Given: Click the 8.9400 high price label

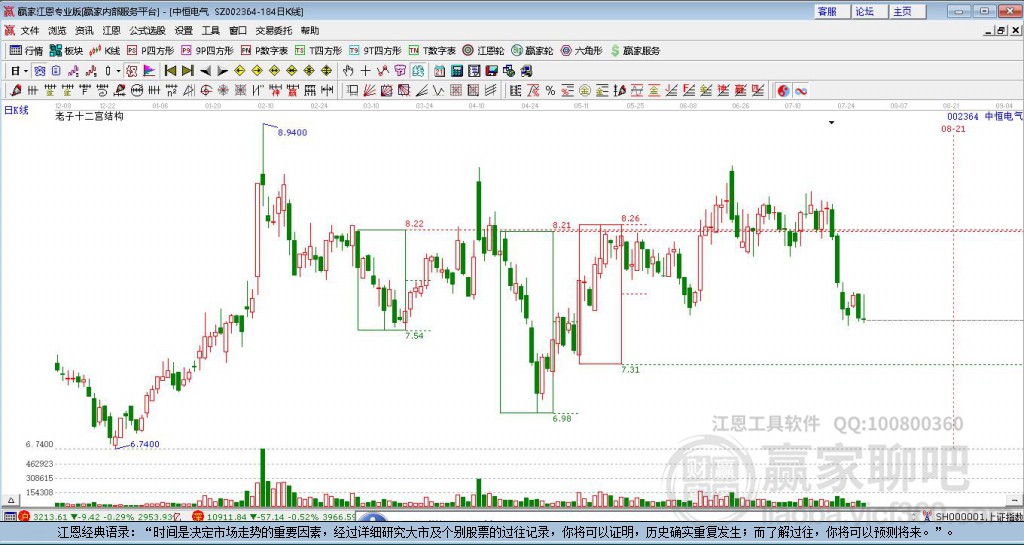Looking at the screenshot, I should (x=292, y=132).
